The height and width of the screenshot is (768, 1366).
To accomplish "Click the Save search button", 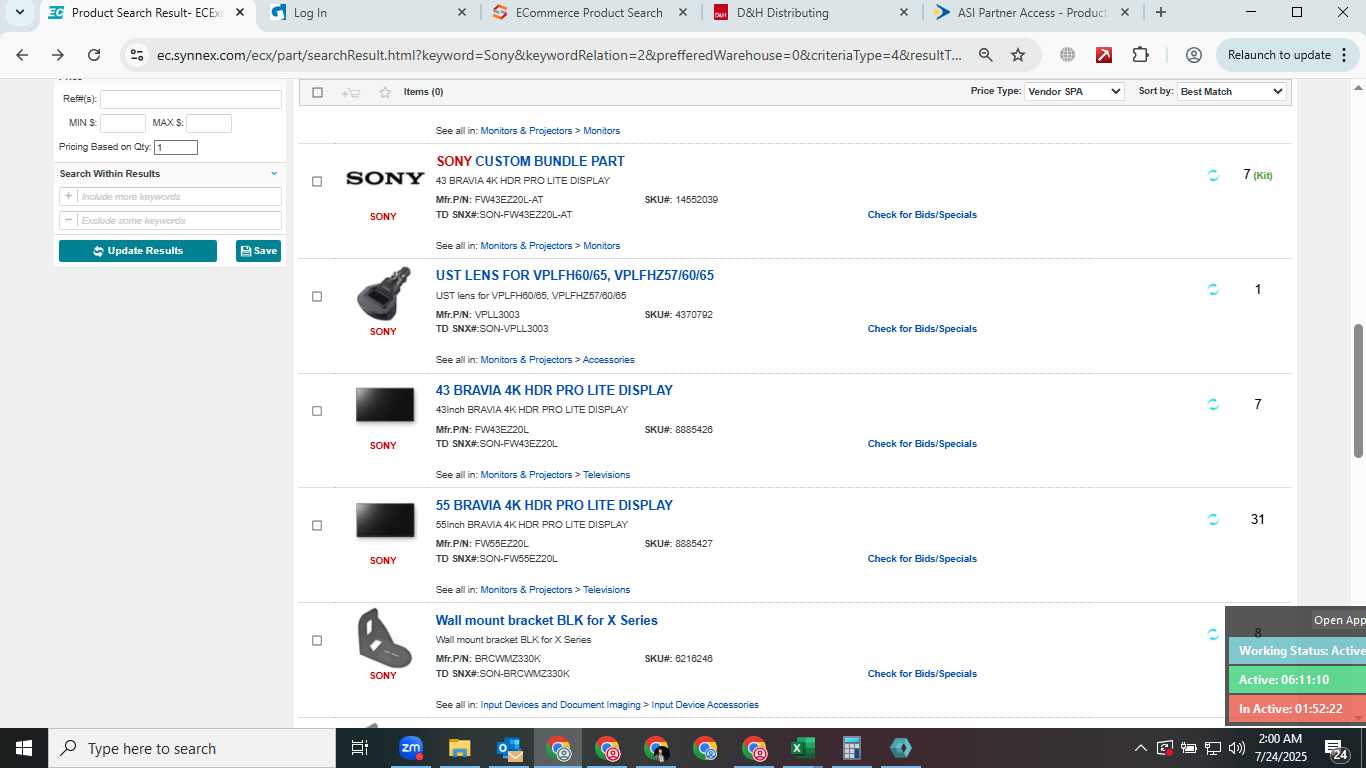I will 258,251.
